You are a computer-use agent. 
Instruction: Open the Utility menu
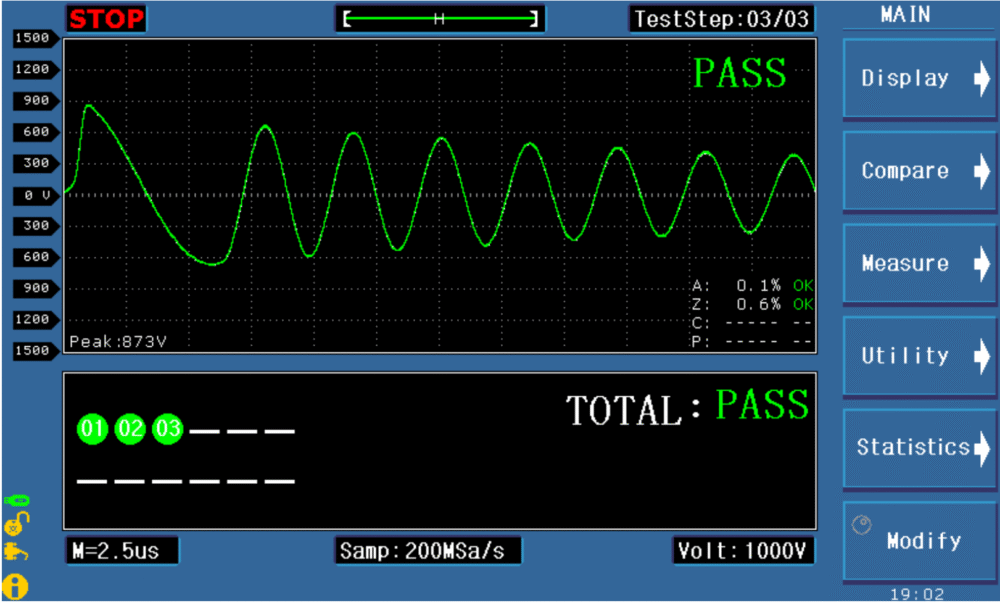click(x=920, y=356)
